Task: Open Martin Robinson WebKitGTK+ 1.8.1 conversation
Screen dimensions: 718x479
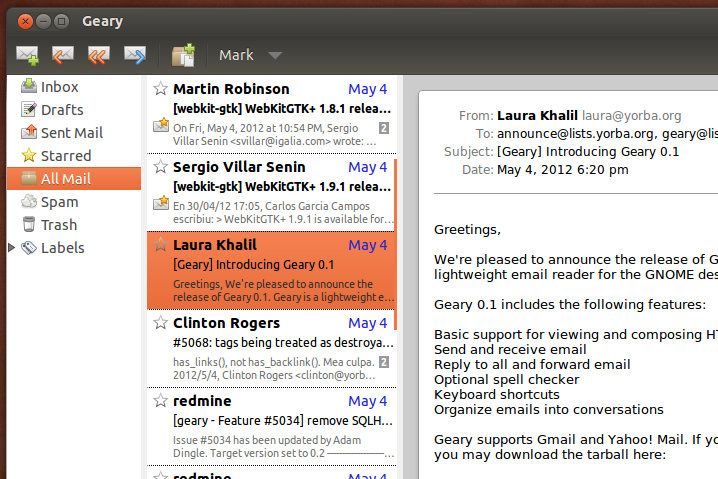Action: pyautogui.click(x=272, y=114)
